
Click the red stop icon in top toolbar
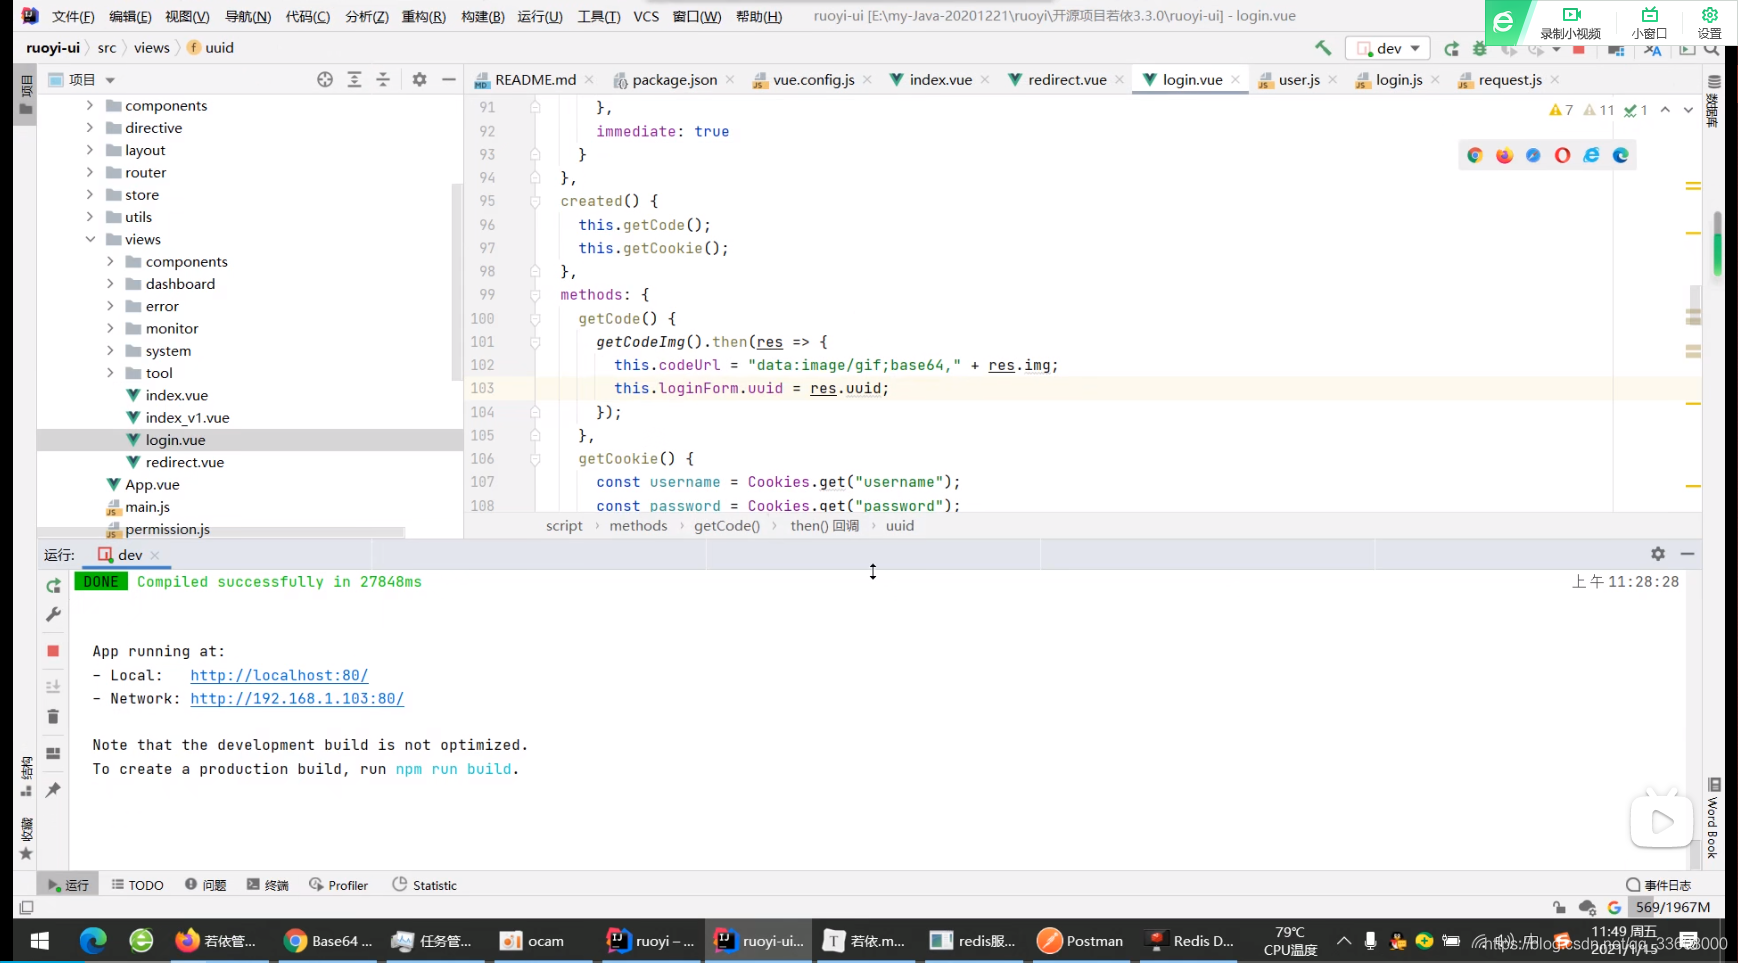click(x=1579, y=49)
